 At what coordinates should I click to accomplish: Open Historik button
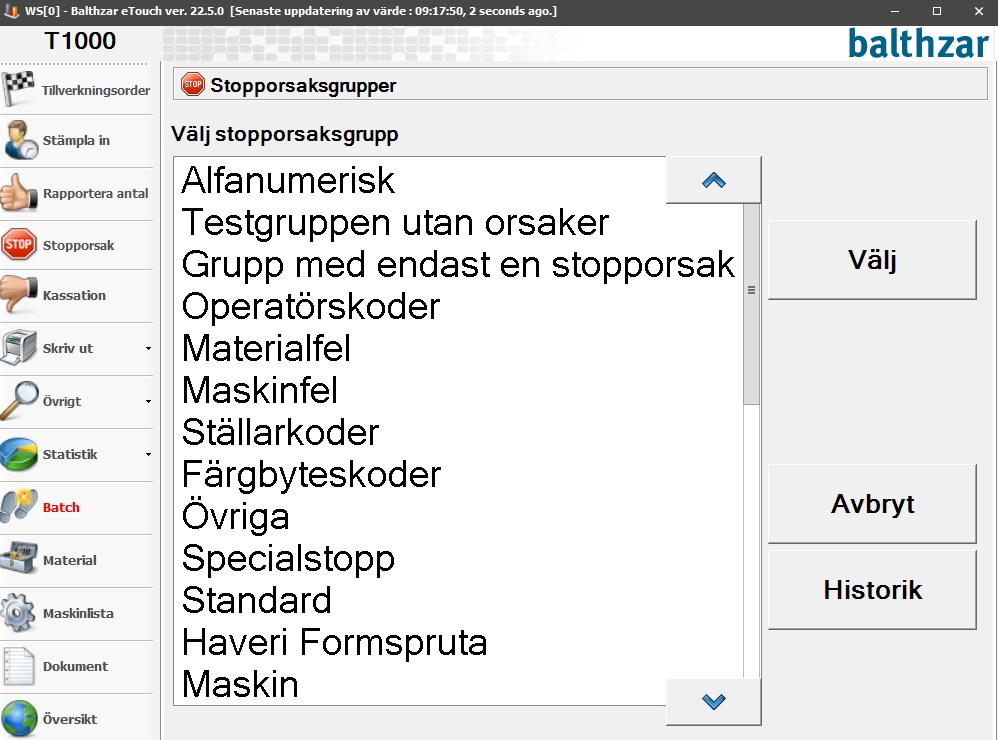(872, 590)
